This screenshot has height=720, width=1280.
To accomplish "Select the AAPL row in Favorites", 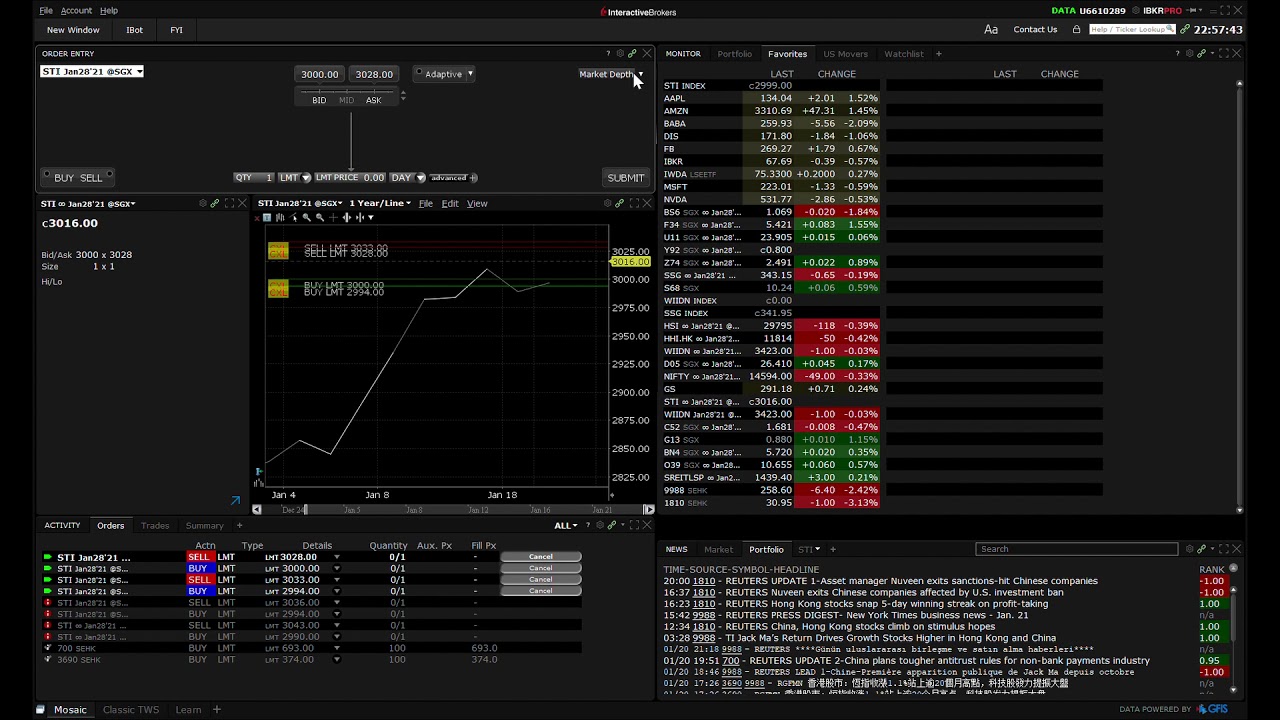I will click(771, 98).
